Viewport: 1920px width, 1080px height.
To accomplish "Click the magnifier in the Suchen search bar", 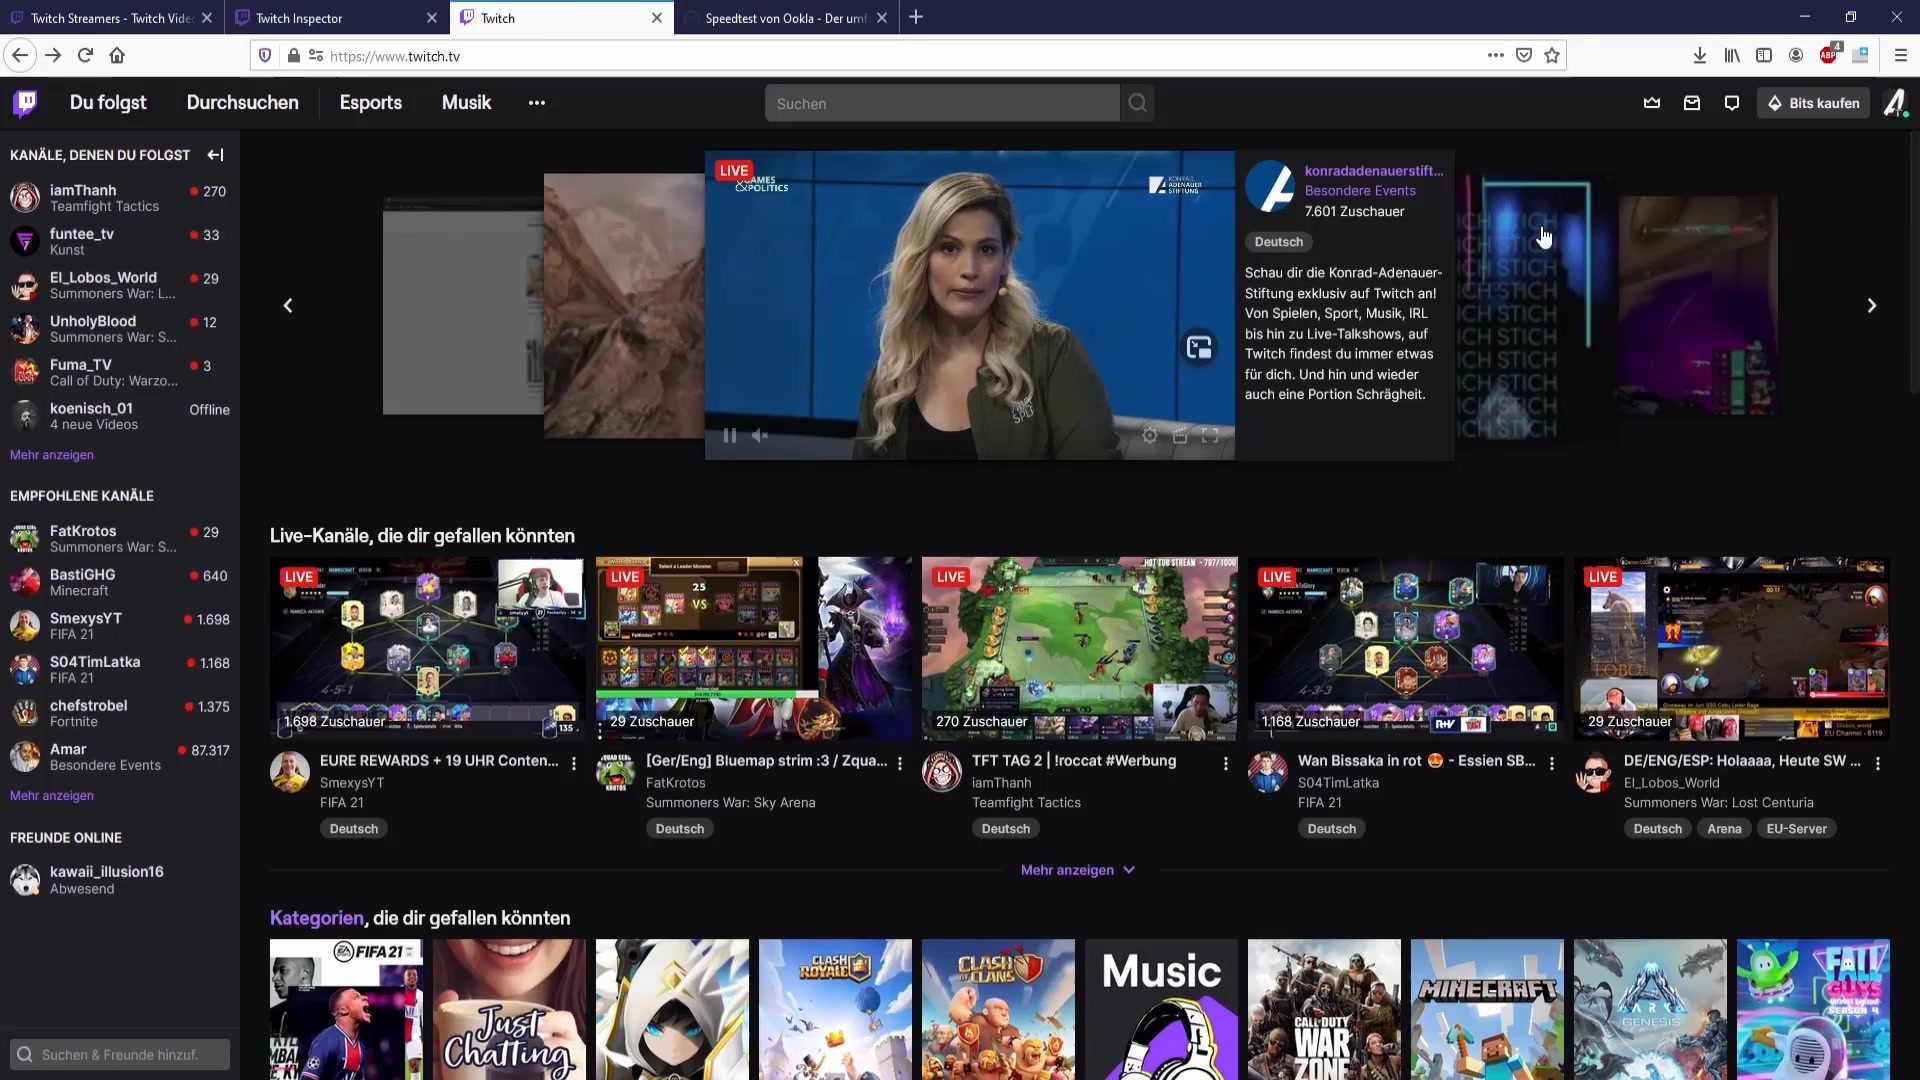I will pyautogui.click(x=1138, y=102).
